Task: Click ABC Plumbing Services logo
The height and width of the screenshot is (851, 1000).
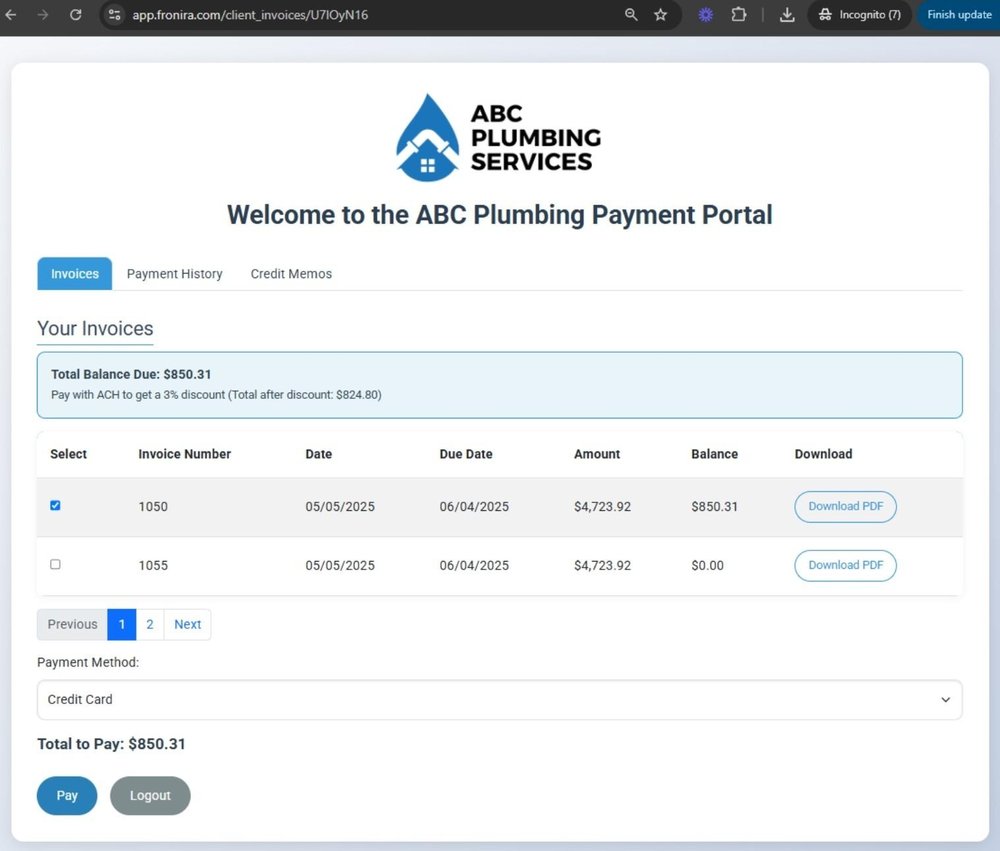Action: point(499,138)
